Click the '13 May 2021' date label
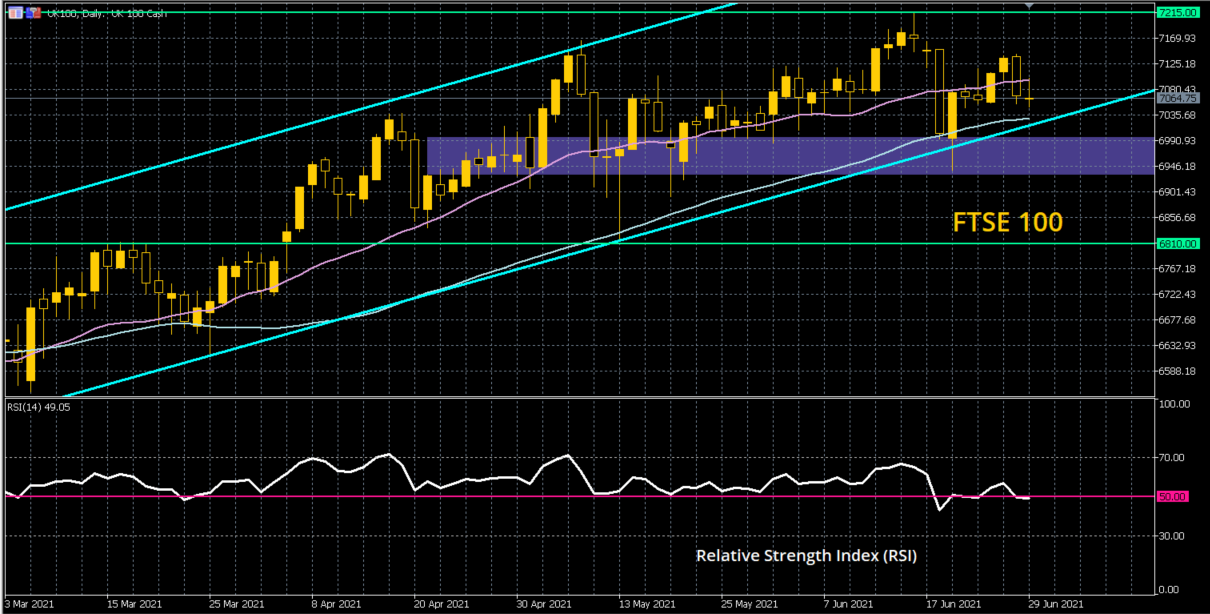Image resolution: width=1210 pixels, height=614 pixels. pyautogui.click(x=648, y=604)
